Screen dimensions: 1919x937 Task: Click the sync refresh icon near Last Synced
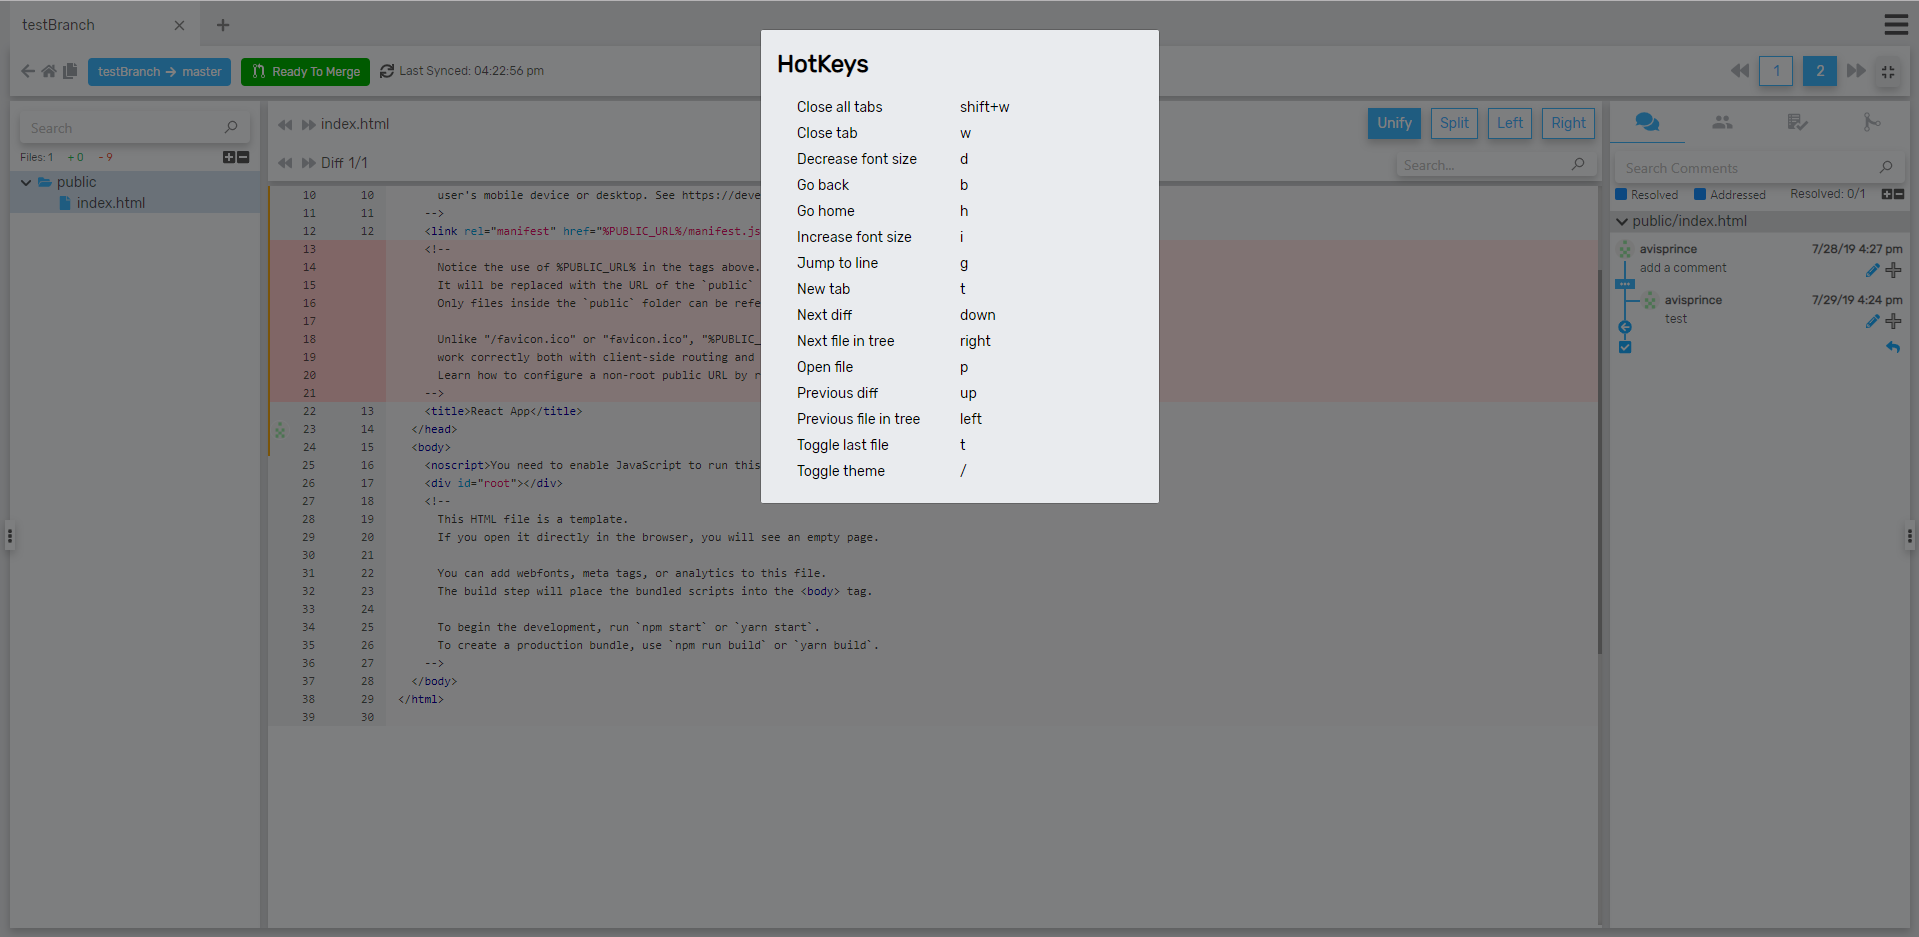pyautogui.click(x=387, y=71)
